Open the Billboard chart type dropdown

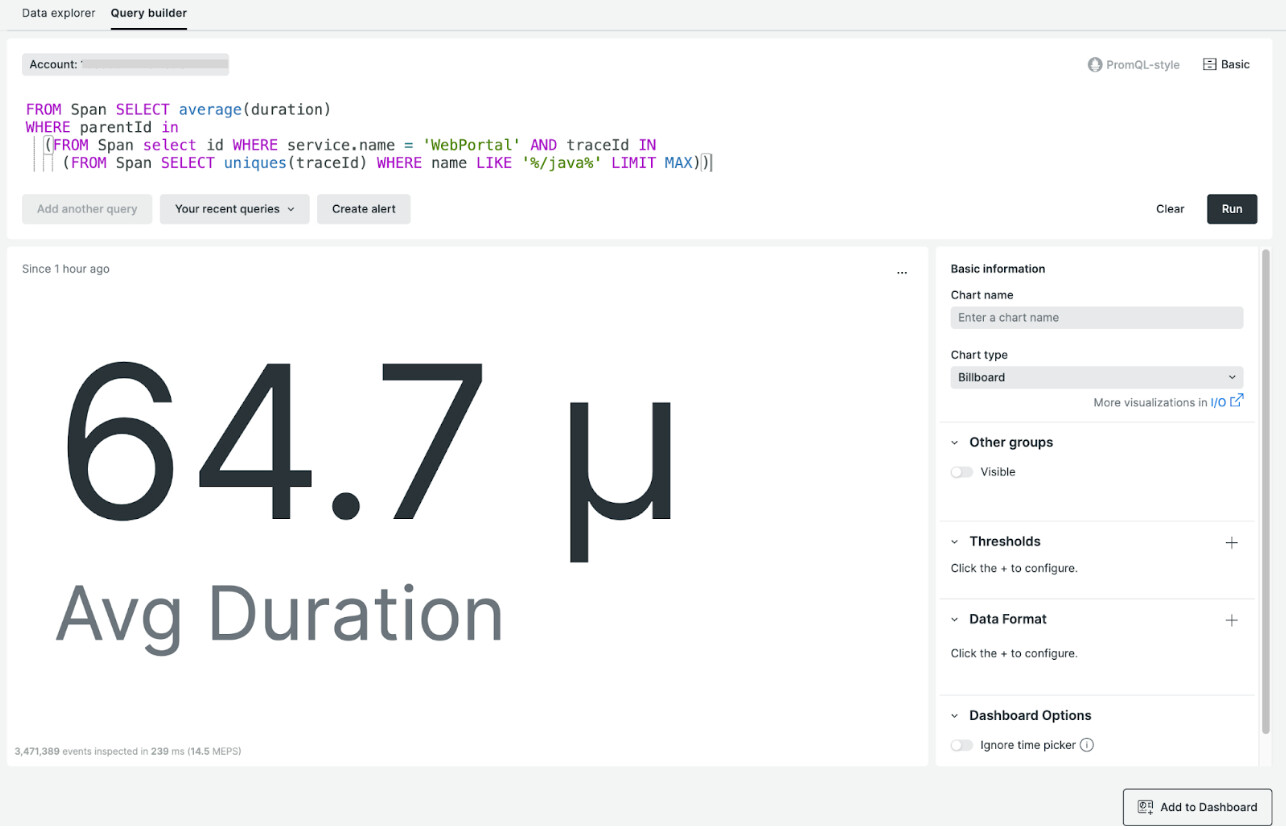point(1096,377)
